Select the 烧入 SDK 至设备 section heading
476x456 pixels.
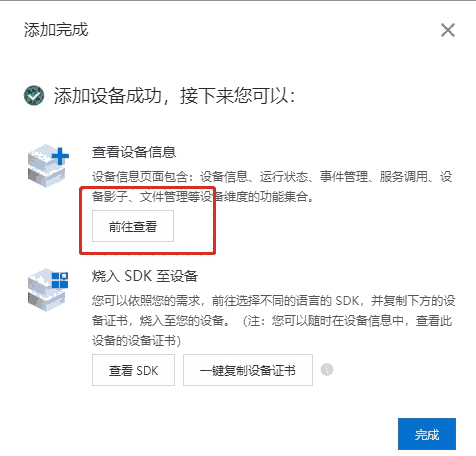click(x=145, y=276)
